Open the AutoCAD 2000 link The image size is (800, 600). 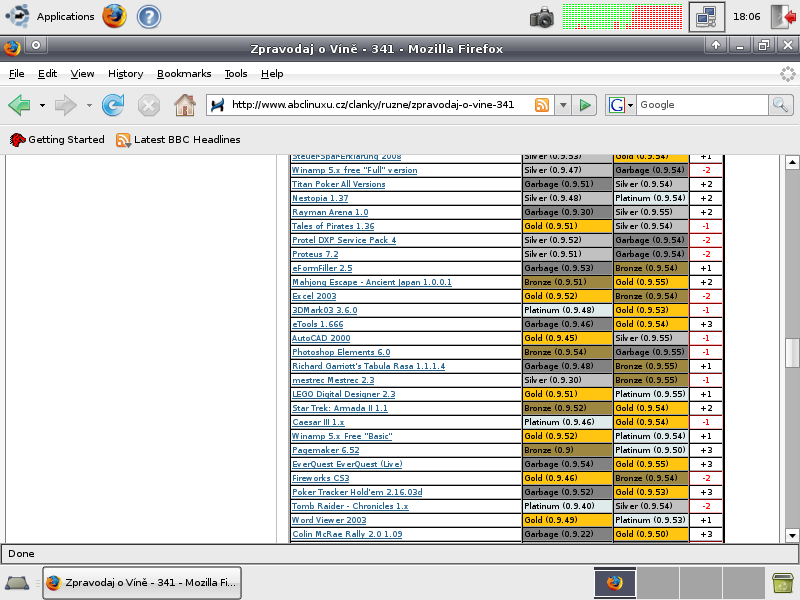pos(321,338)
